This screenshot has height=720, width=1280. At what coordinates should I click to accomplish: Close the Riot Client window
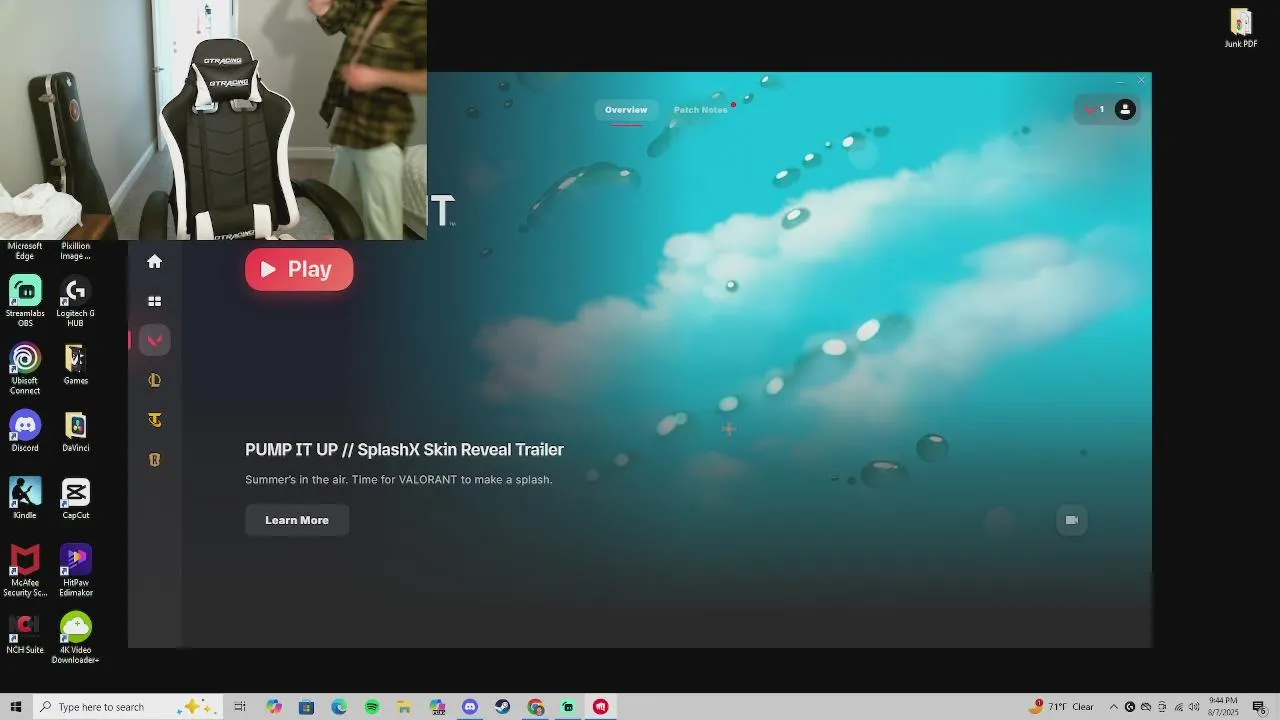[x=1141, y=80]
